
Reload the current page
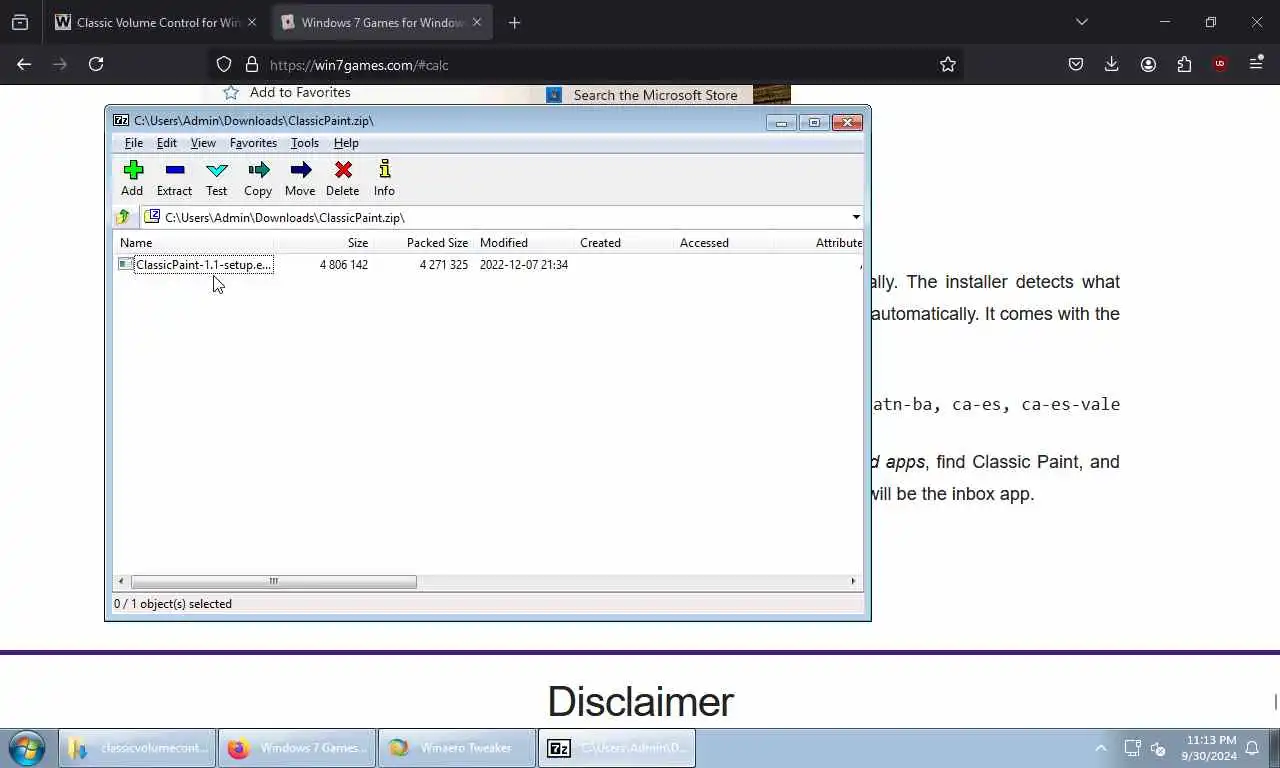96,64
